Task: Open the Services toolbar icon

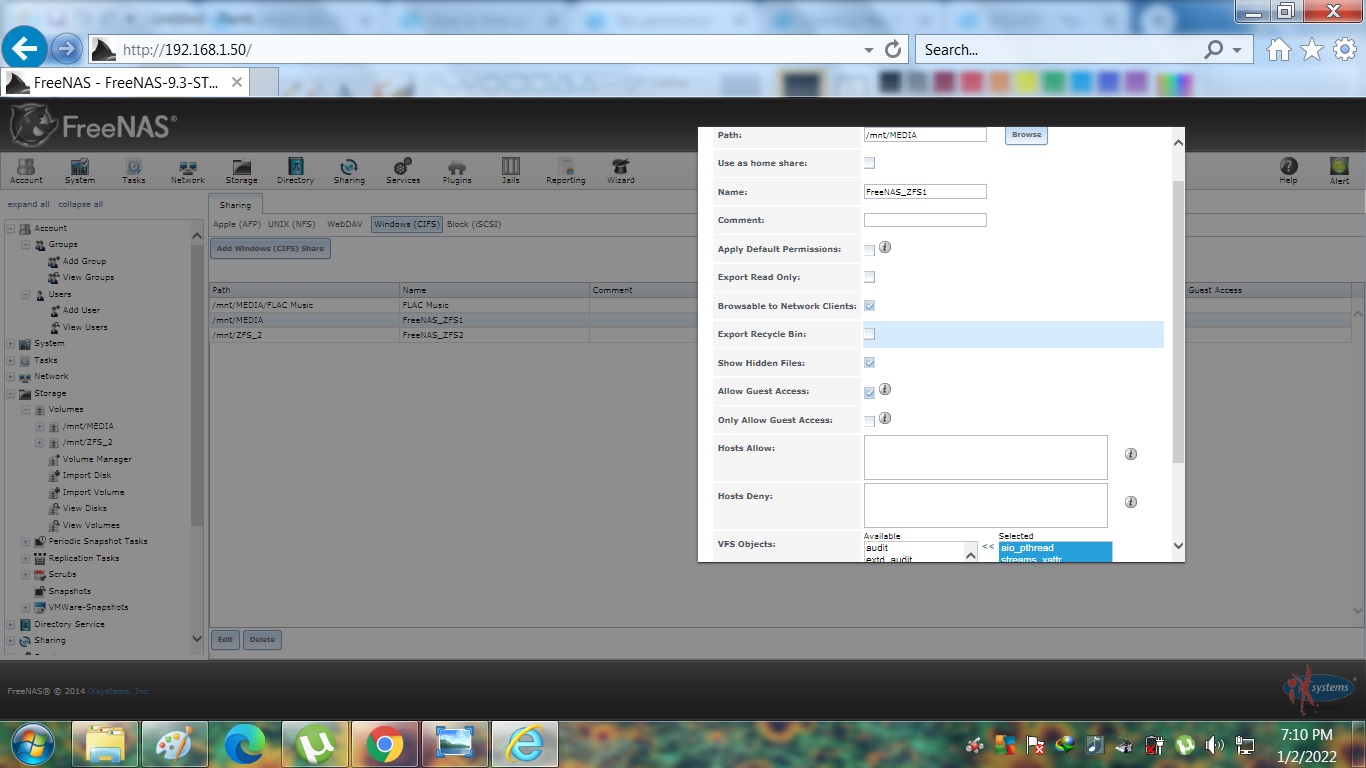Action: coord(403,171)
